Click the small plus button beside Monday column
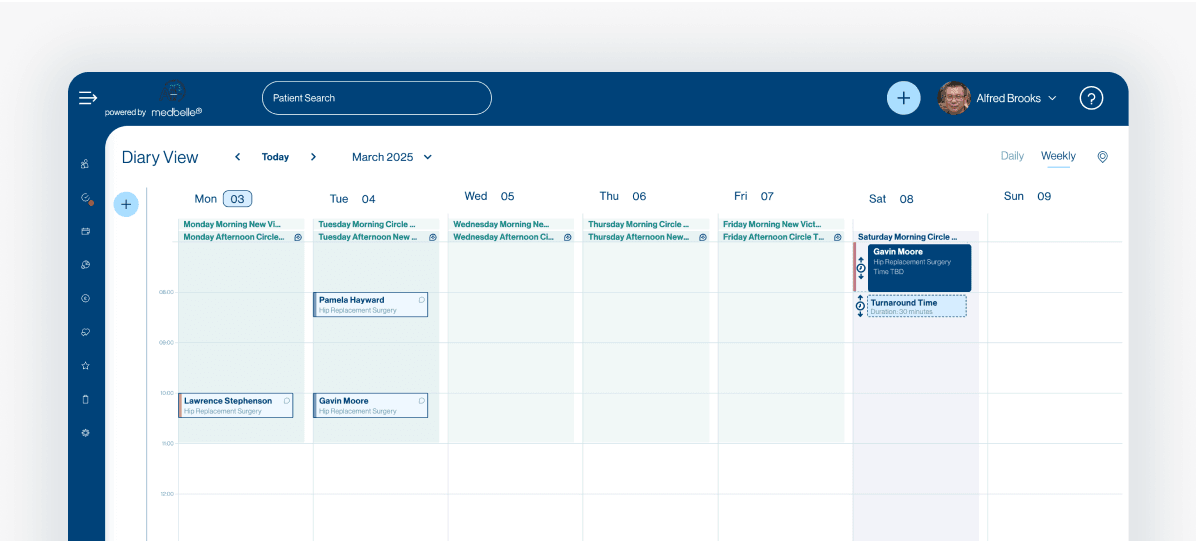 click(126, 205)
